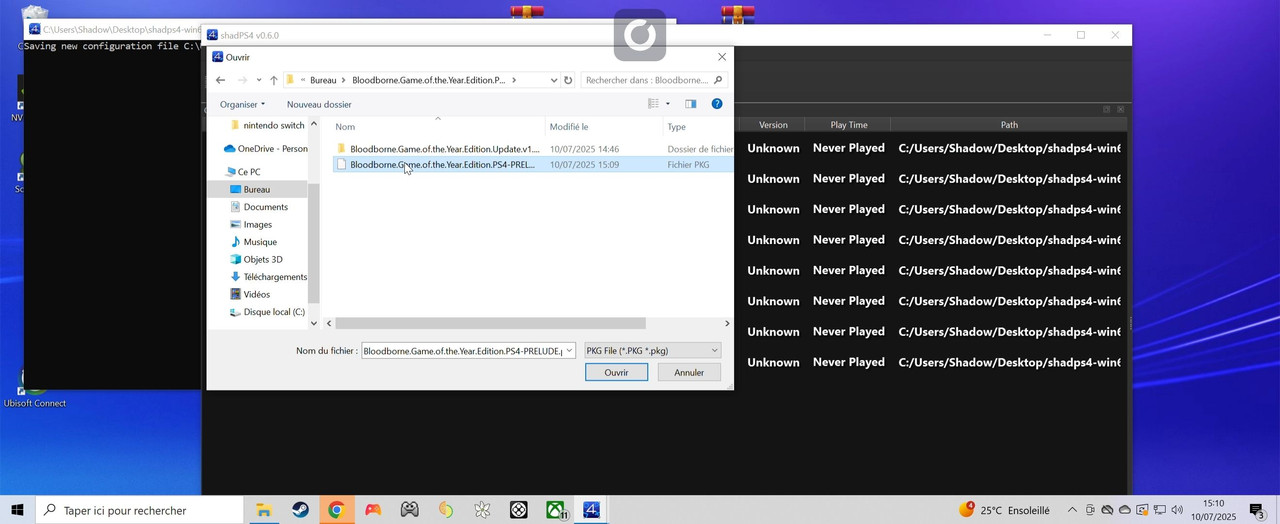
Task: Open Documents in the navigation pane
Action: pyautogui.click(x=259, y=207)
